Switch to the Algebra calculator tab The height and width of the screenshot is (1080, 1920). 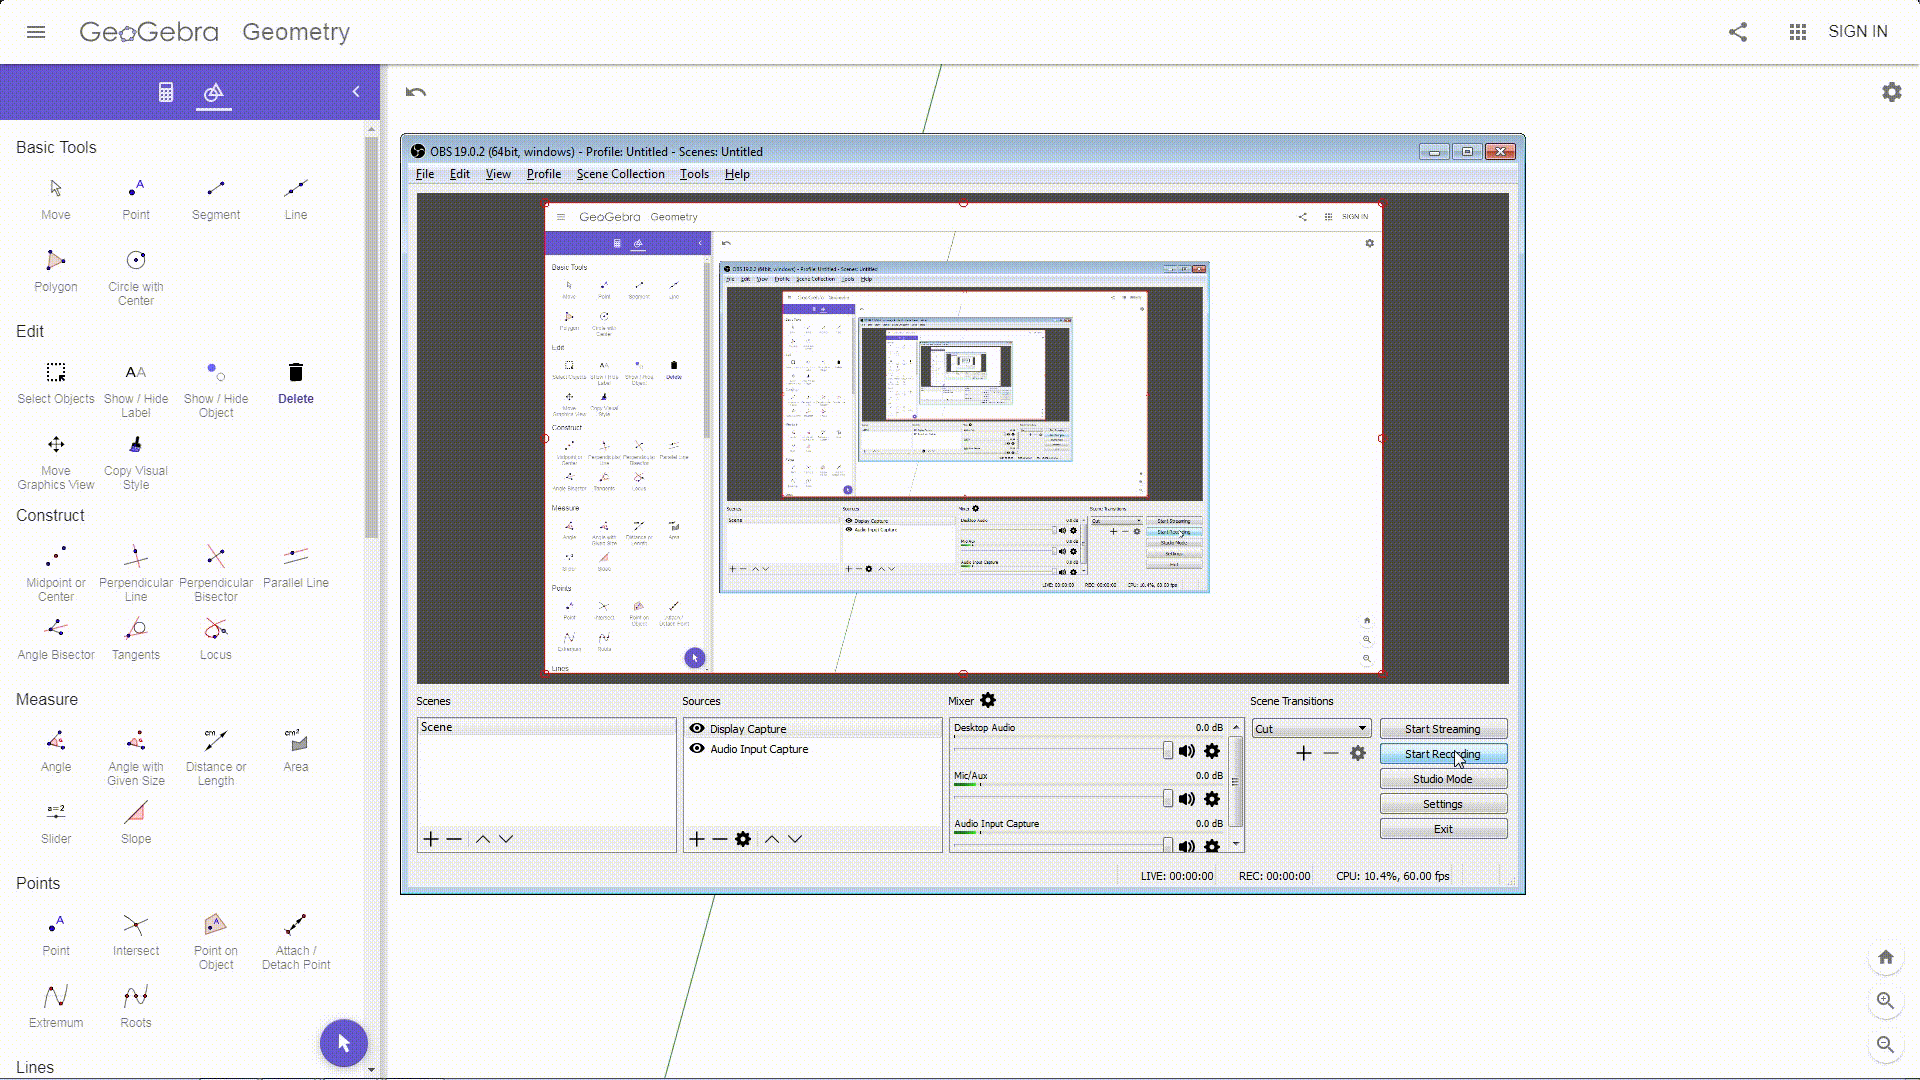166,92
